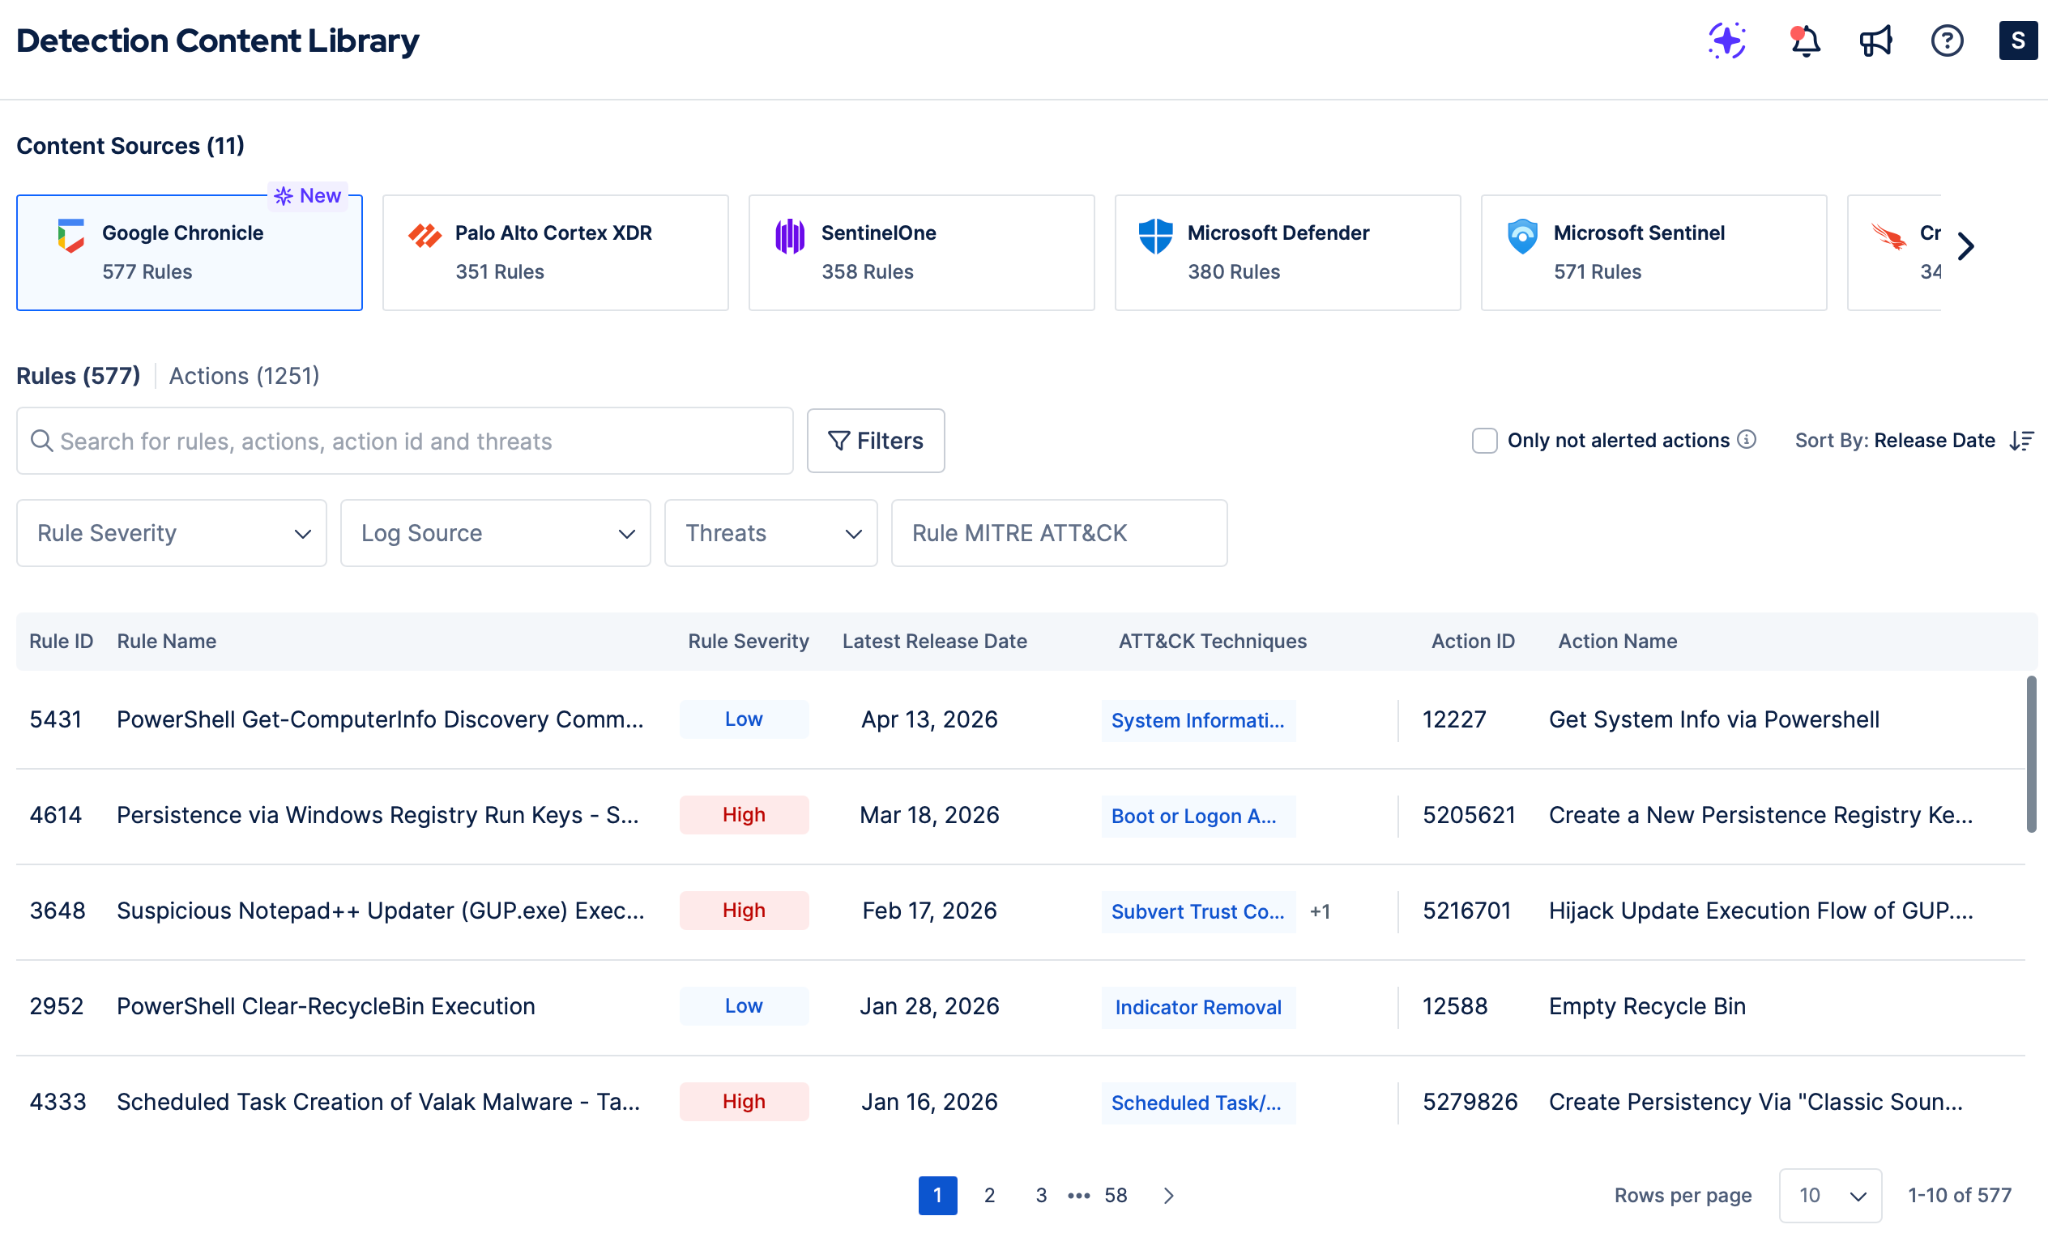The image size is (2048, 1238).
Task: Switch to the Actions (1251) tab
Action: point(244,376)
